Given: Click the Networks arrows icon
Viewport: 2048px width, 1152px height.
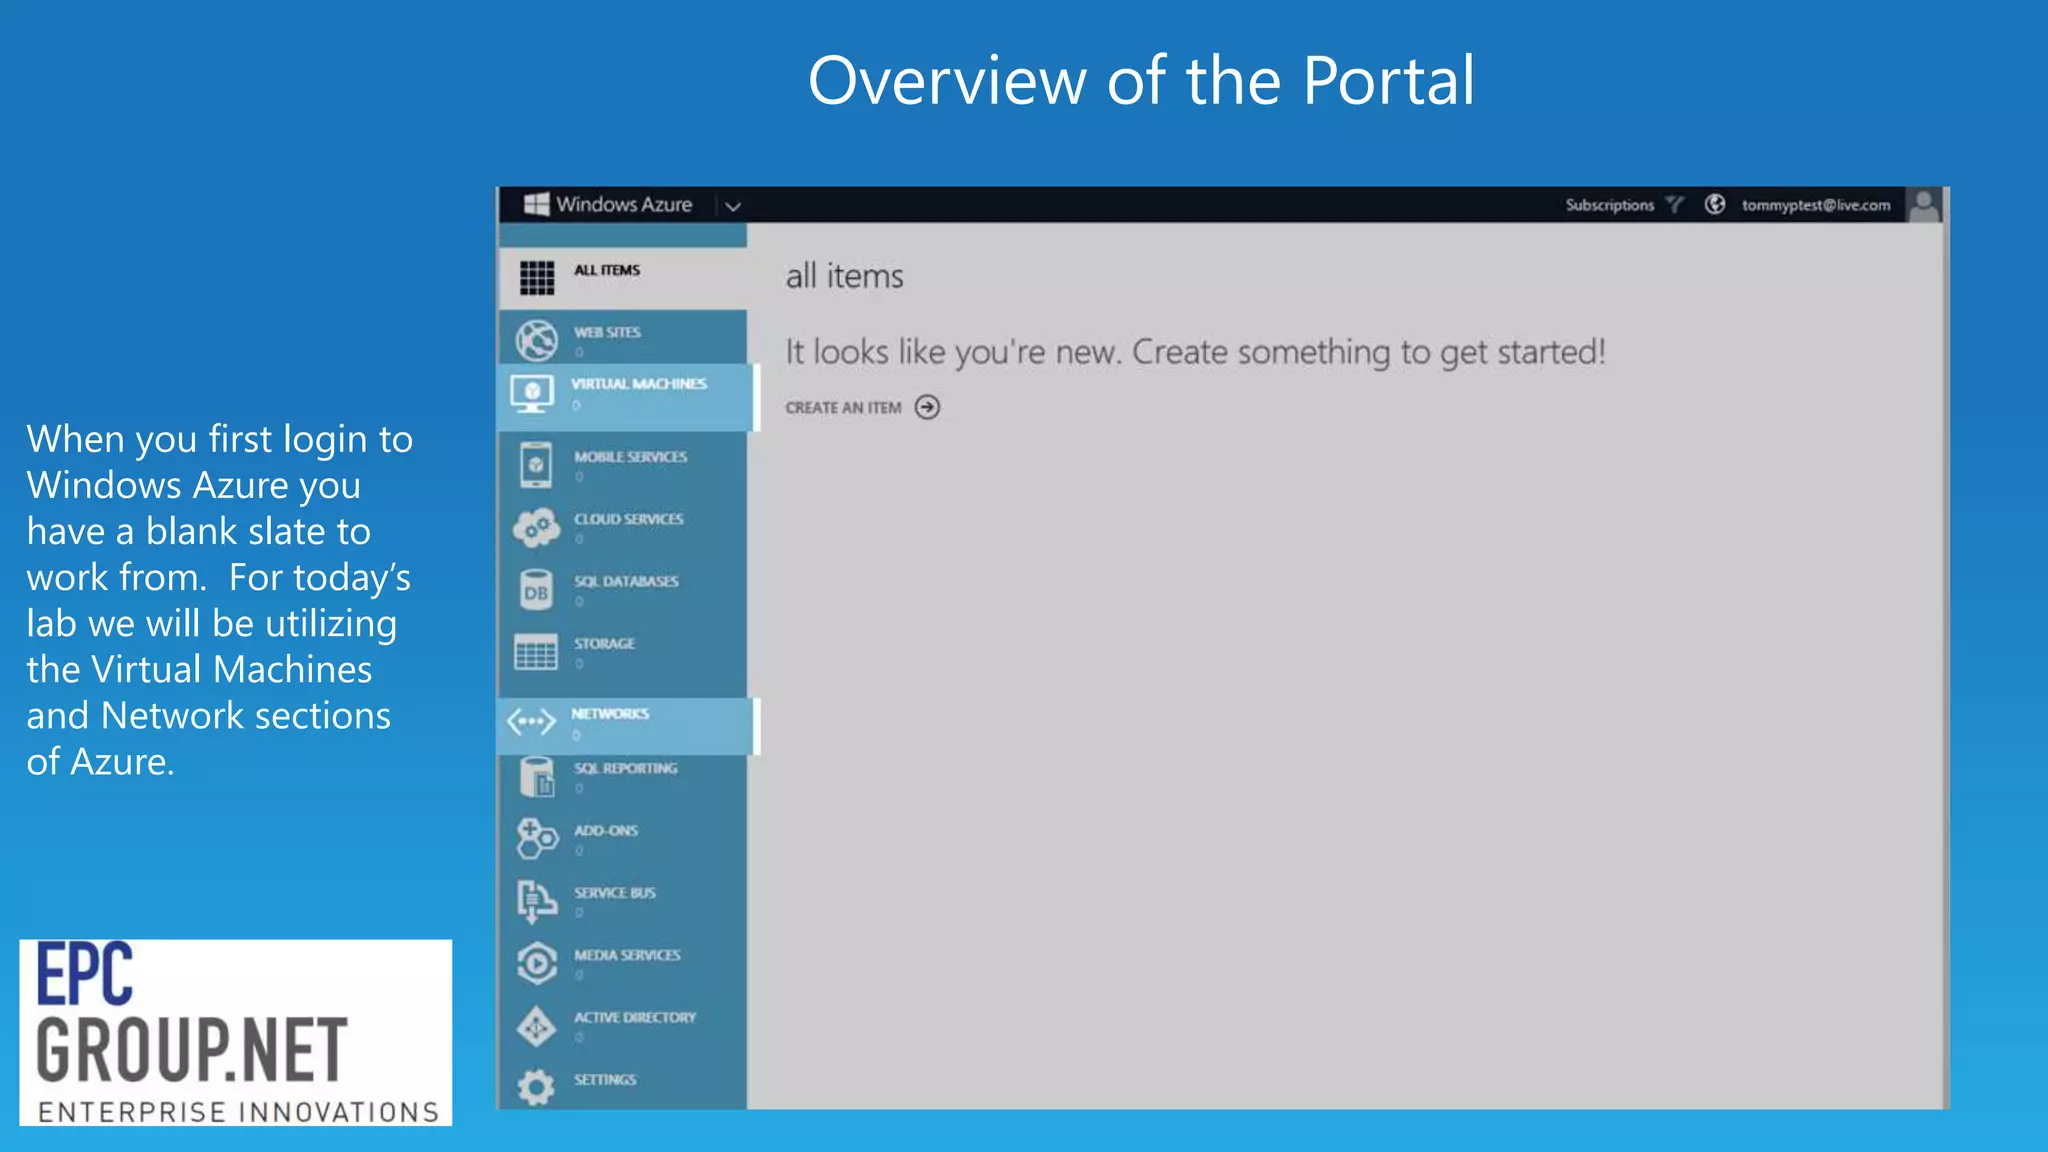Looking at the screenshot, I should 531,721.
